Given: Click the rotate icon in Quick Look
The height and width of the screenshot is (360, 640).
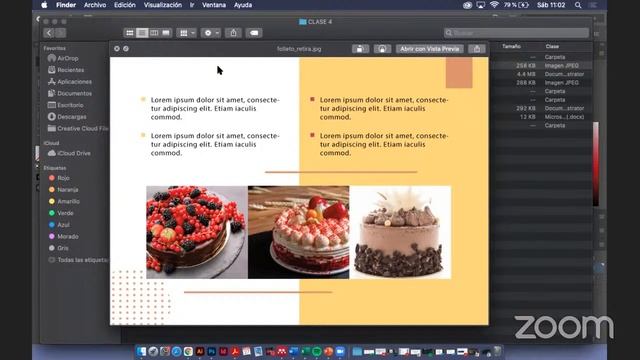Looking at the screenshot, I should click(360, 49).
